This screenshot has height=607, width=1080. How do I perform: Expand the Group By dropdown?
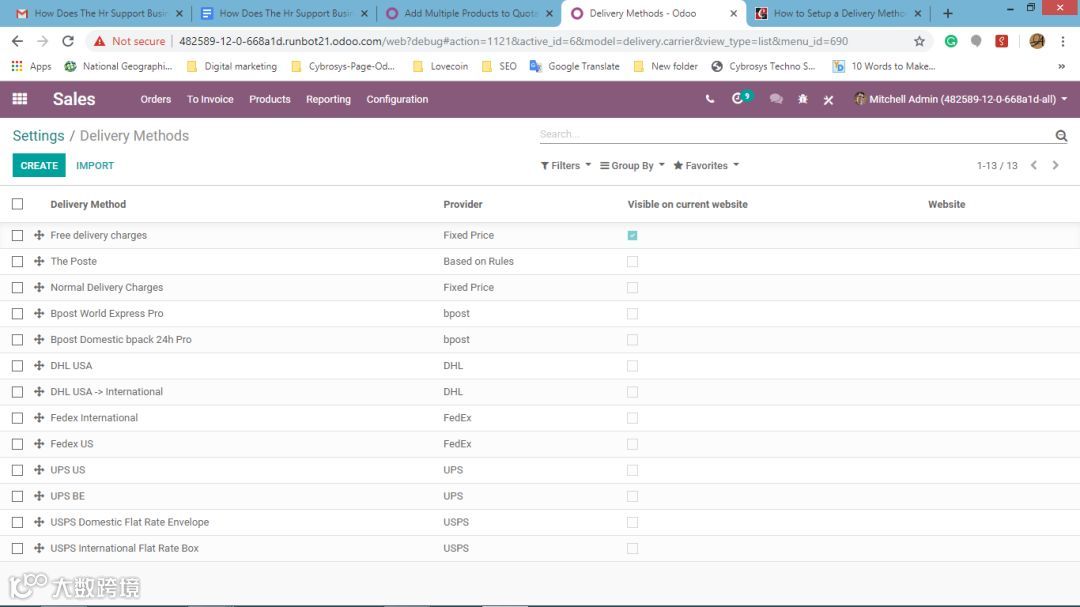point(632,165)
